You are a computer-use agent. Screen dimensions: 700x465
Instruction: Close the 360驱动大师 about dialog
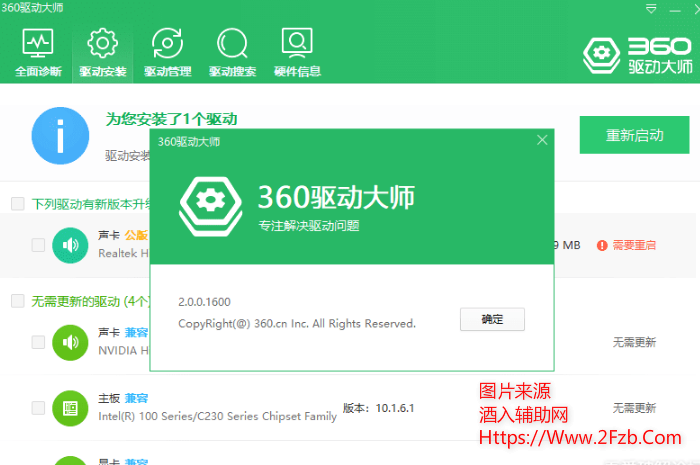click(x=542, y=140)
